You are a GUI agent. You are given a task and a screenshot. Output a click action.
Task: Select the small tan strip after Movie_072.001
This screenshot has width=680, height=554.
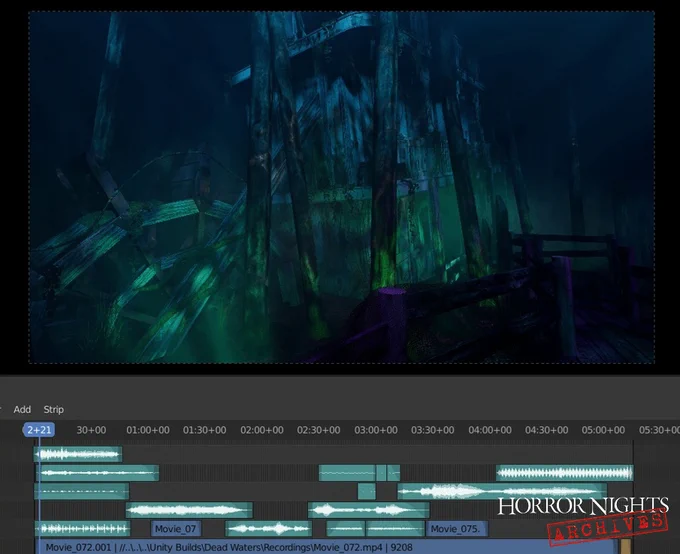625,547
